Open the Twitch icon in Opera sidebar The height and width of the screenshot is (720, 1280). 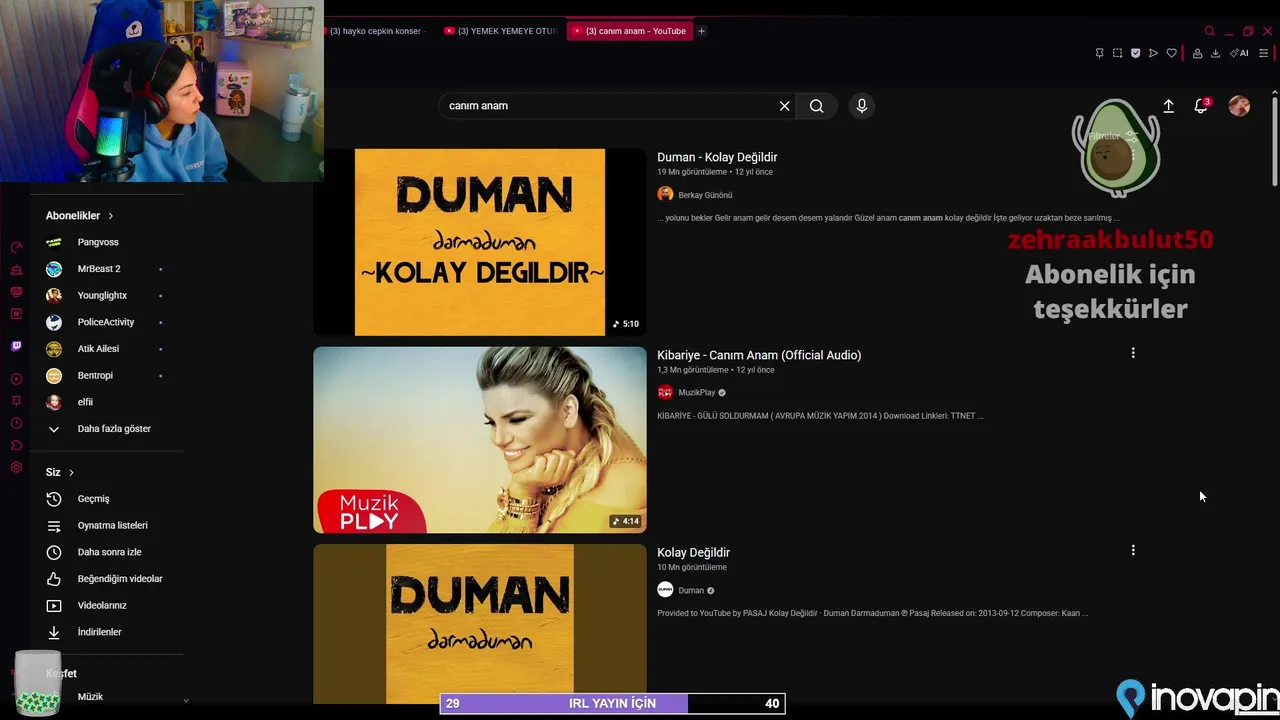pyautogui.click(x=16, y=346)
